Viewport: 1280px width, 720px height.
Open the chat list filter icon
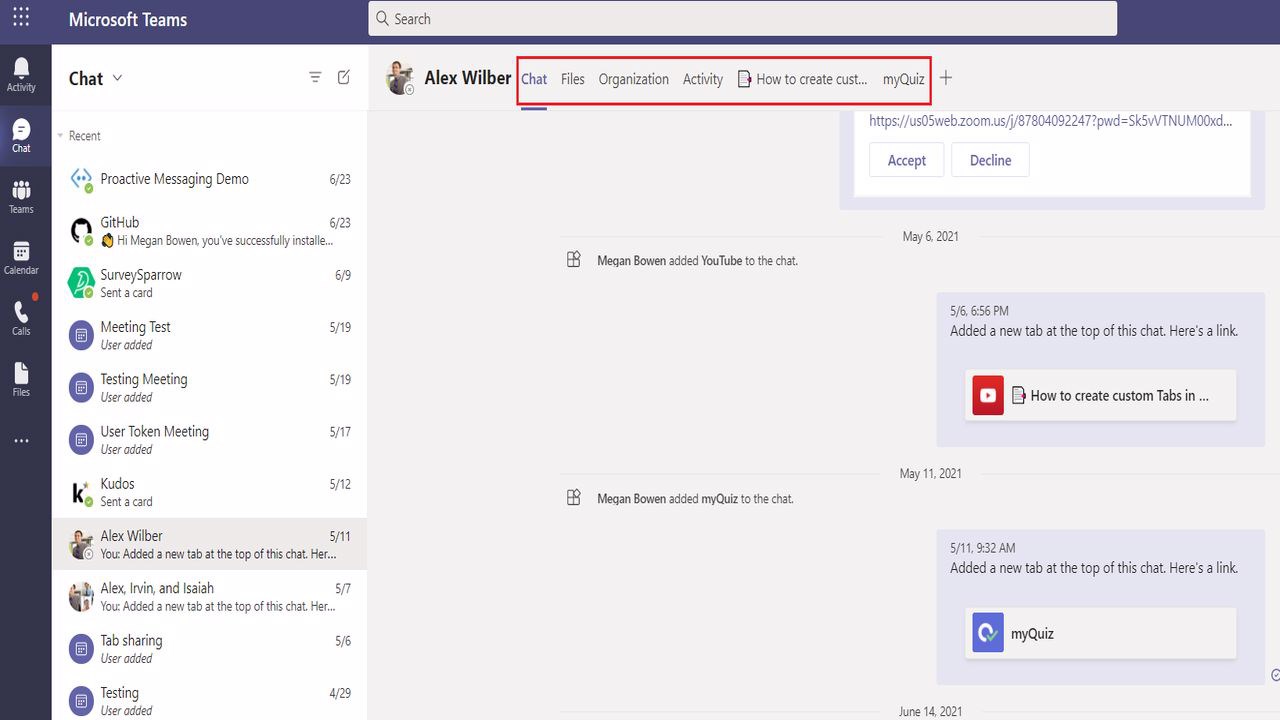point(315,78)
